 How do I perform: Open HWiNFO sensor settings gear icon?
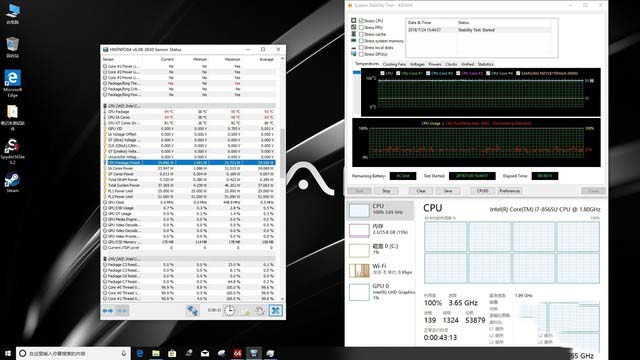point(260,311)
